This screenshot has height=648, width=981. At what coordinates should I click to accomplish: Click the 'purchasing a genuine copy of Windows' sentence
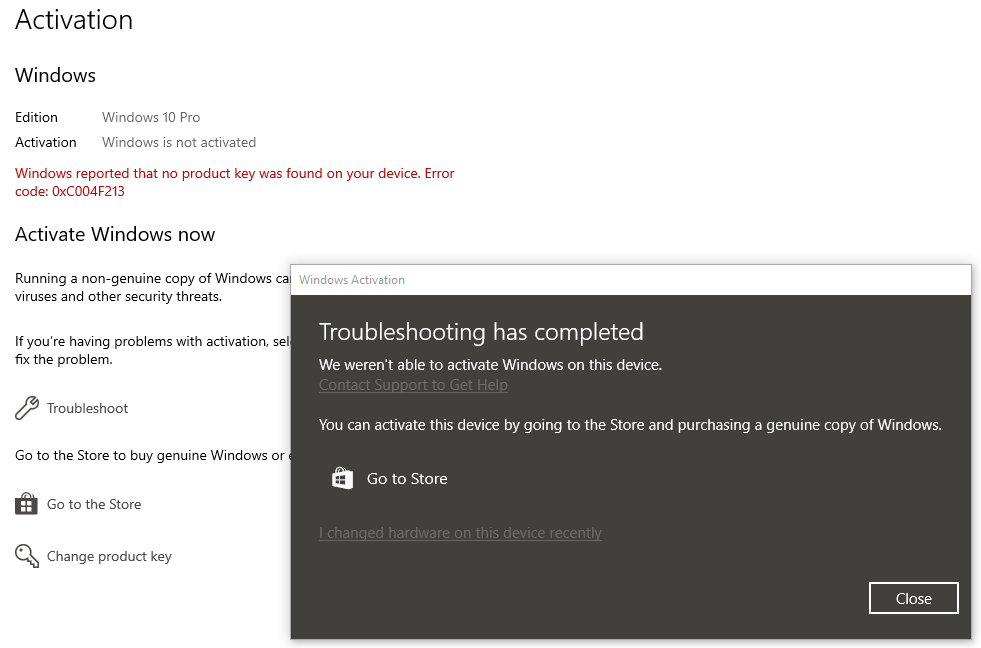click(x=630, y=425)
